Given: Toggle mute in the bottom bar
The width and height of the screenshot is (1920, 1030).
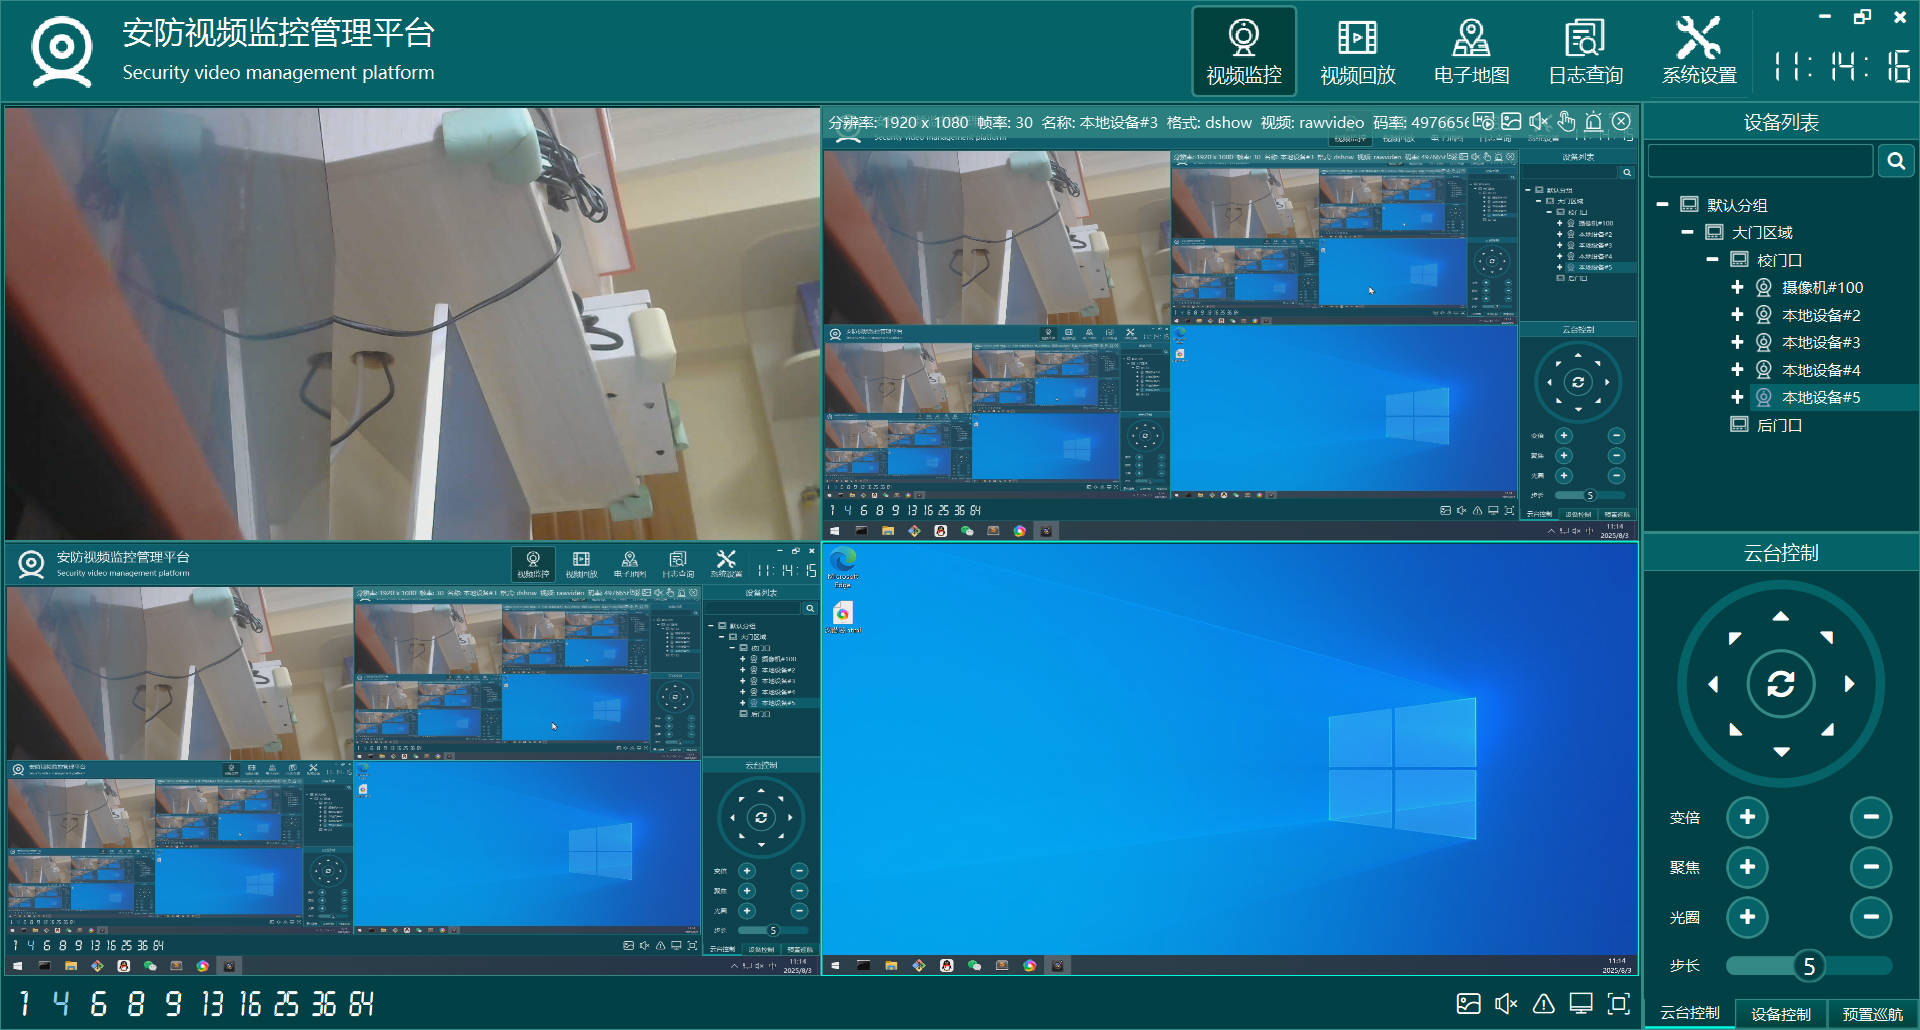Looking at the screenshot, I should pyautogui.click(x=1505, y=1004).
